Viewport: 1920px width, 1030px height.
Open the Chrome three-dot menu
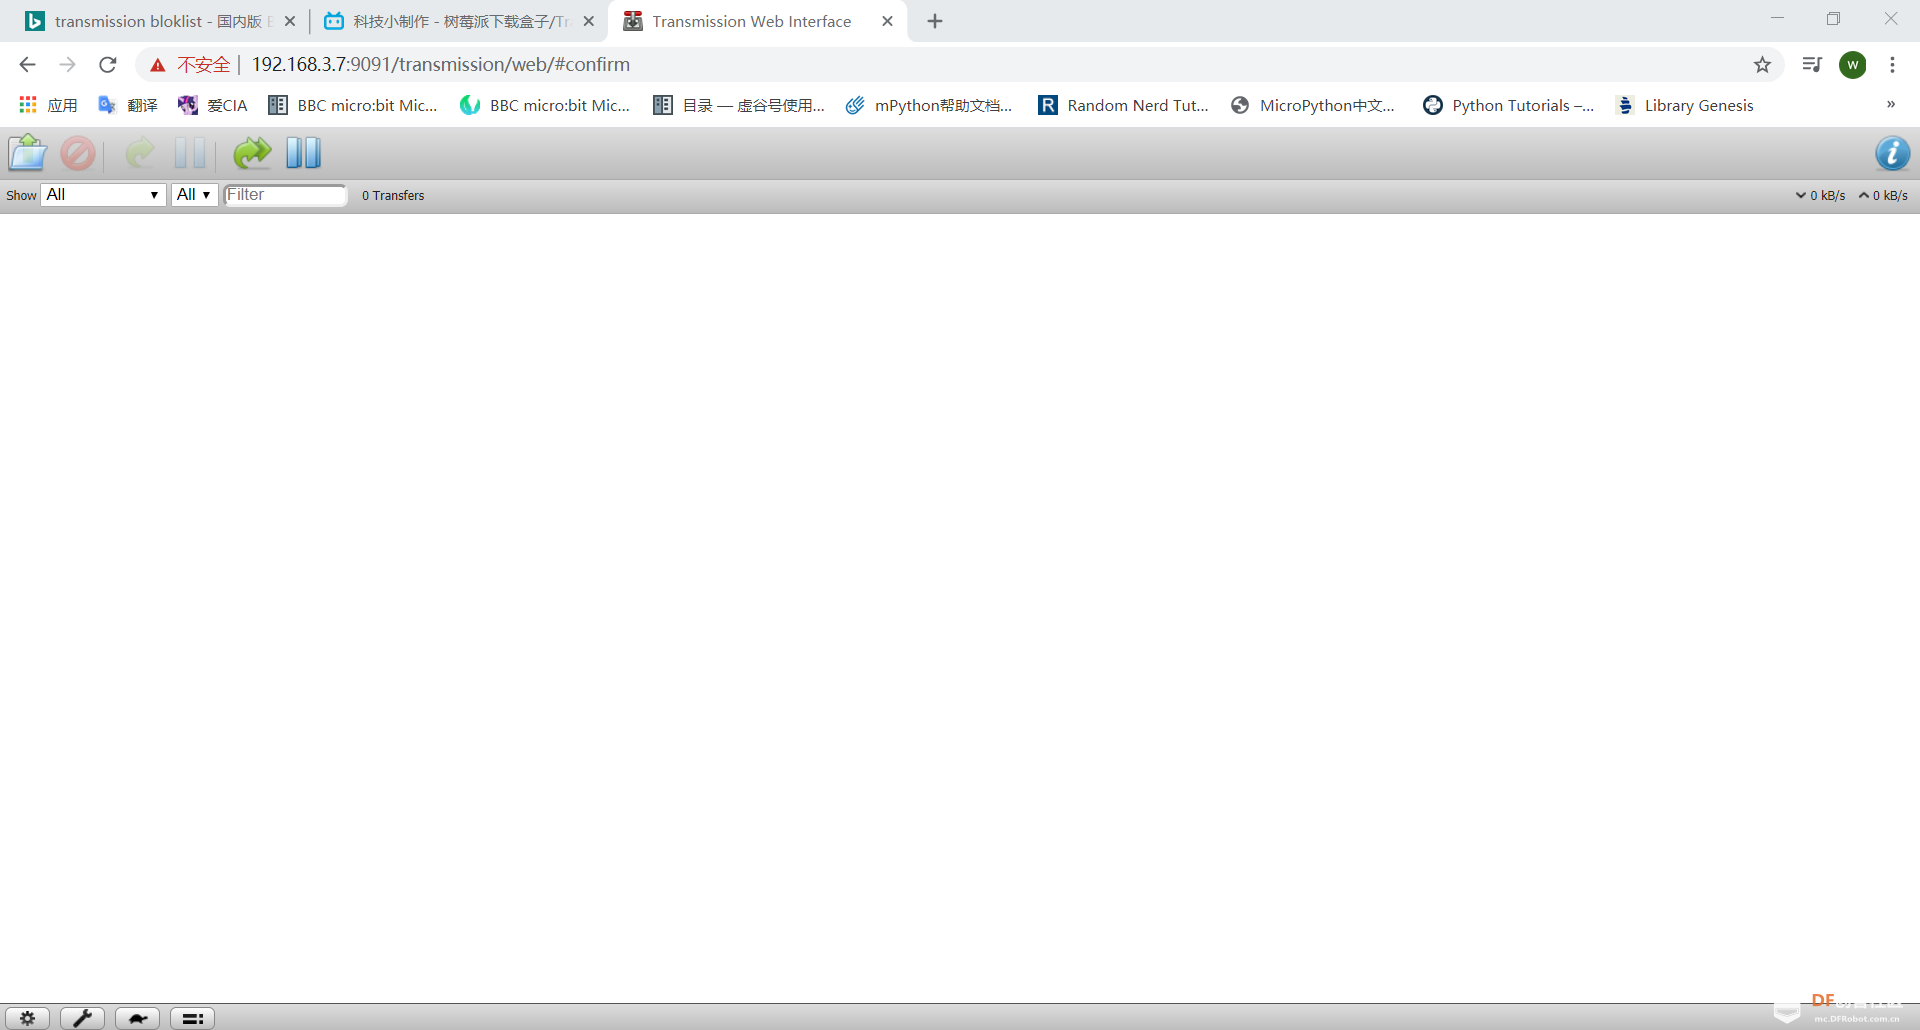tap(1892, 65)
